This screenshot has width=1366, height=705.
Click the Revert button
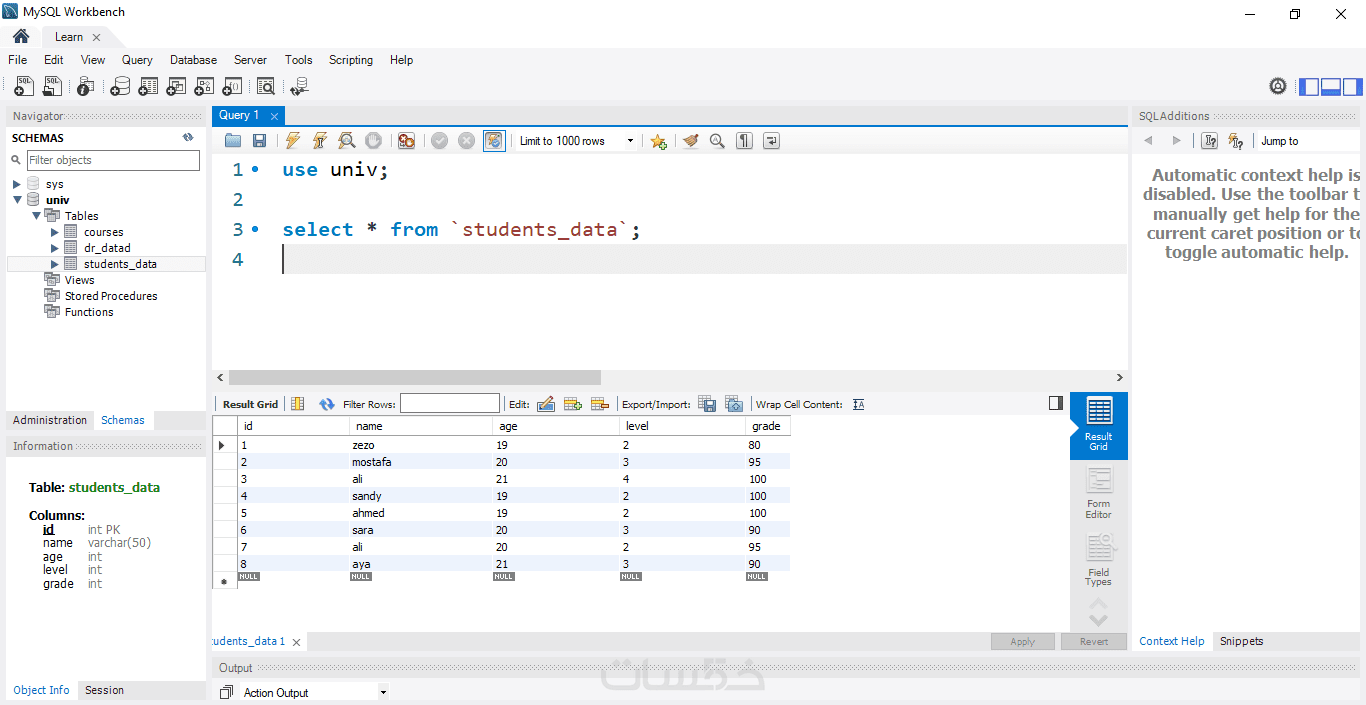[x=1094, y=642]
